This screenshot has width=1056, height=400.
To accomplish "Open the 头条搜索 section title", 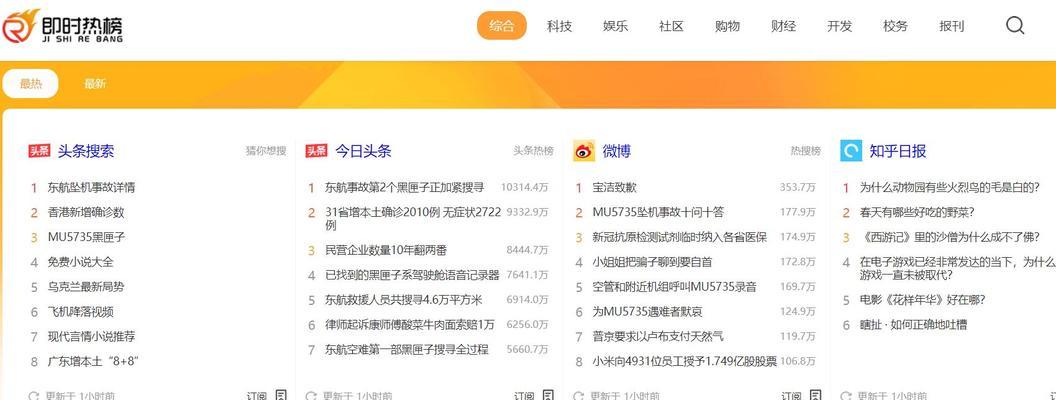I will pos(86,151).
